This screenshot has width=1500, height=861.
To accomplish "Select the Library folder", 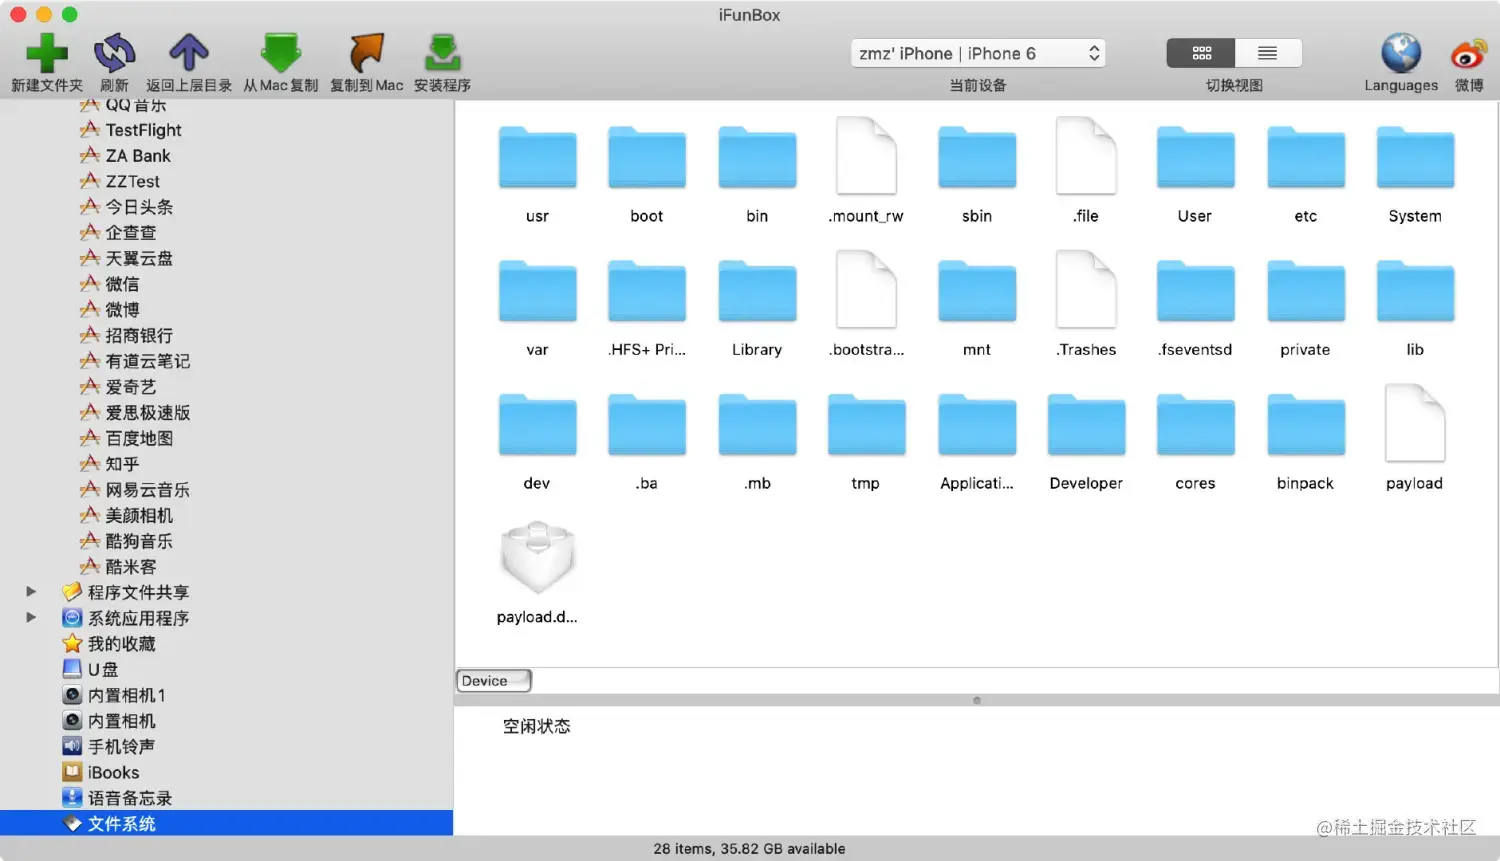I will click(x=757, y=291).
